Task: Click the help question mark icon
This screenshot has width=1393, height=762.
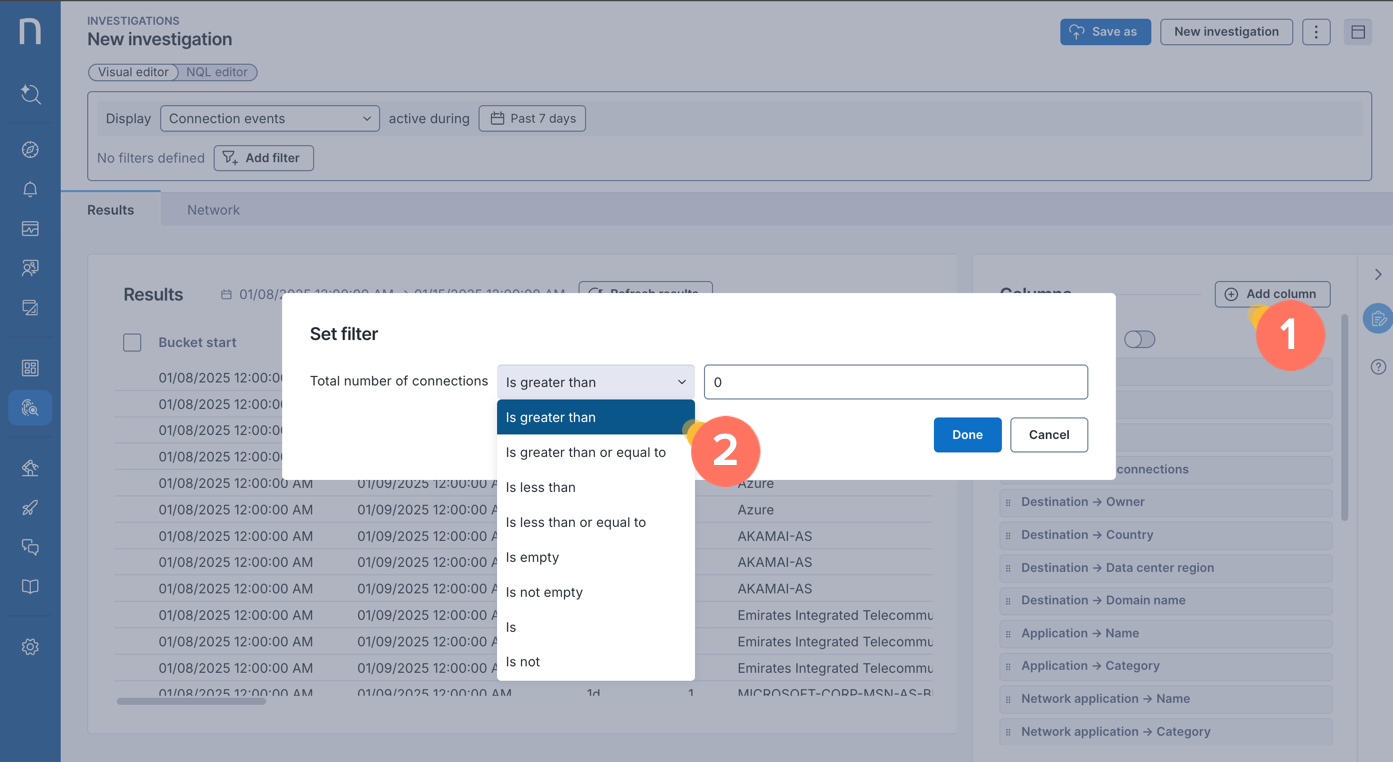Action: point(1378,367)
